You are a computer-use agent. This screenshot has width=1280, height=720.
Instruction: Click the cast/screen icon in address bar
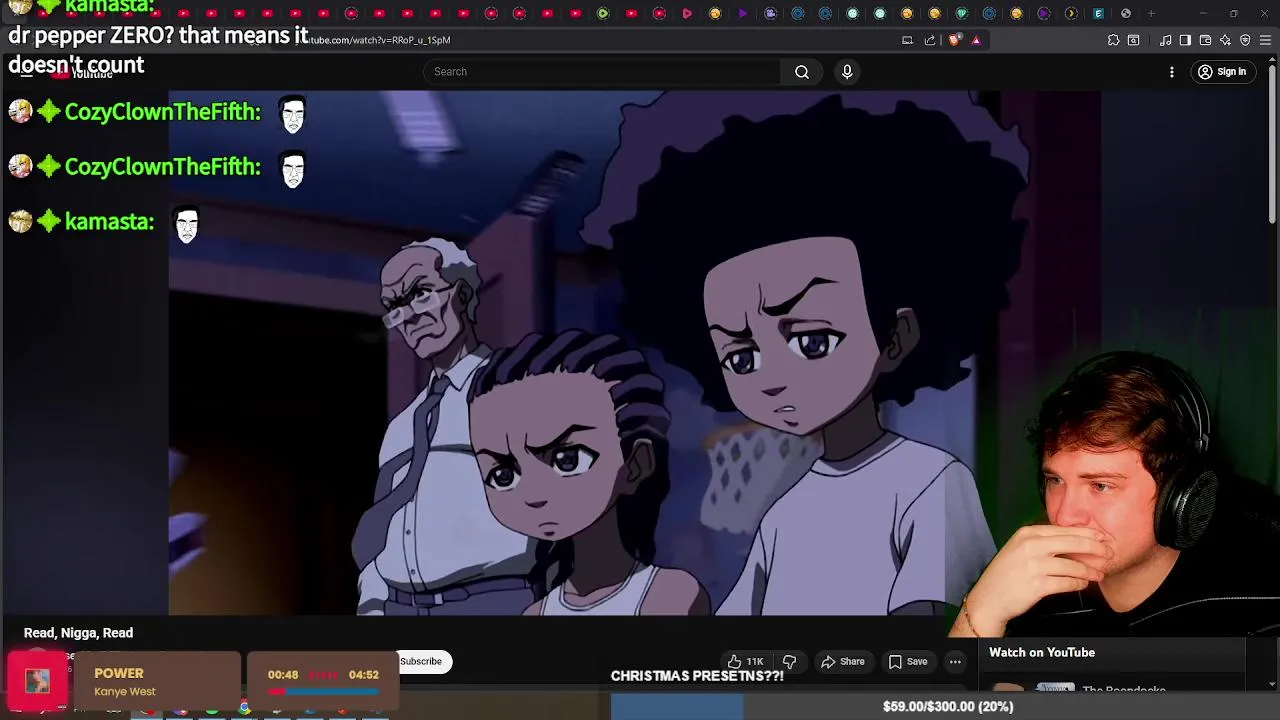pos(907,40)
